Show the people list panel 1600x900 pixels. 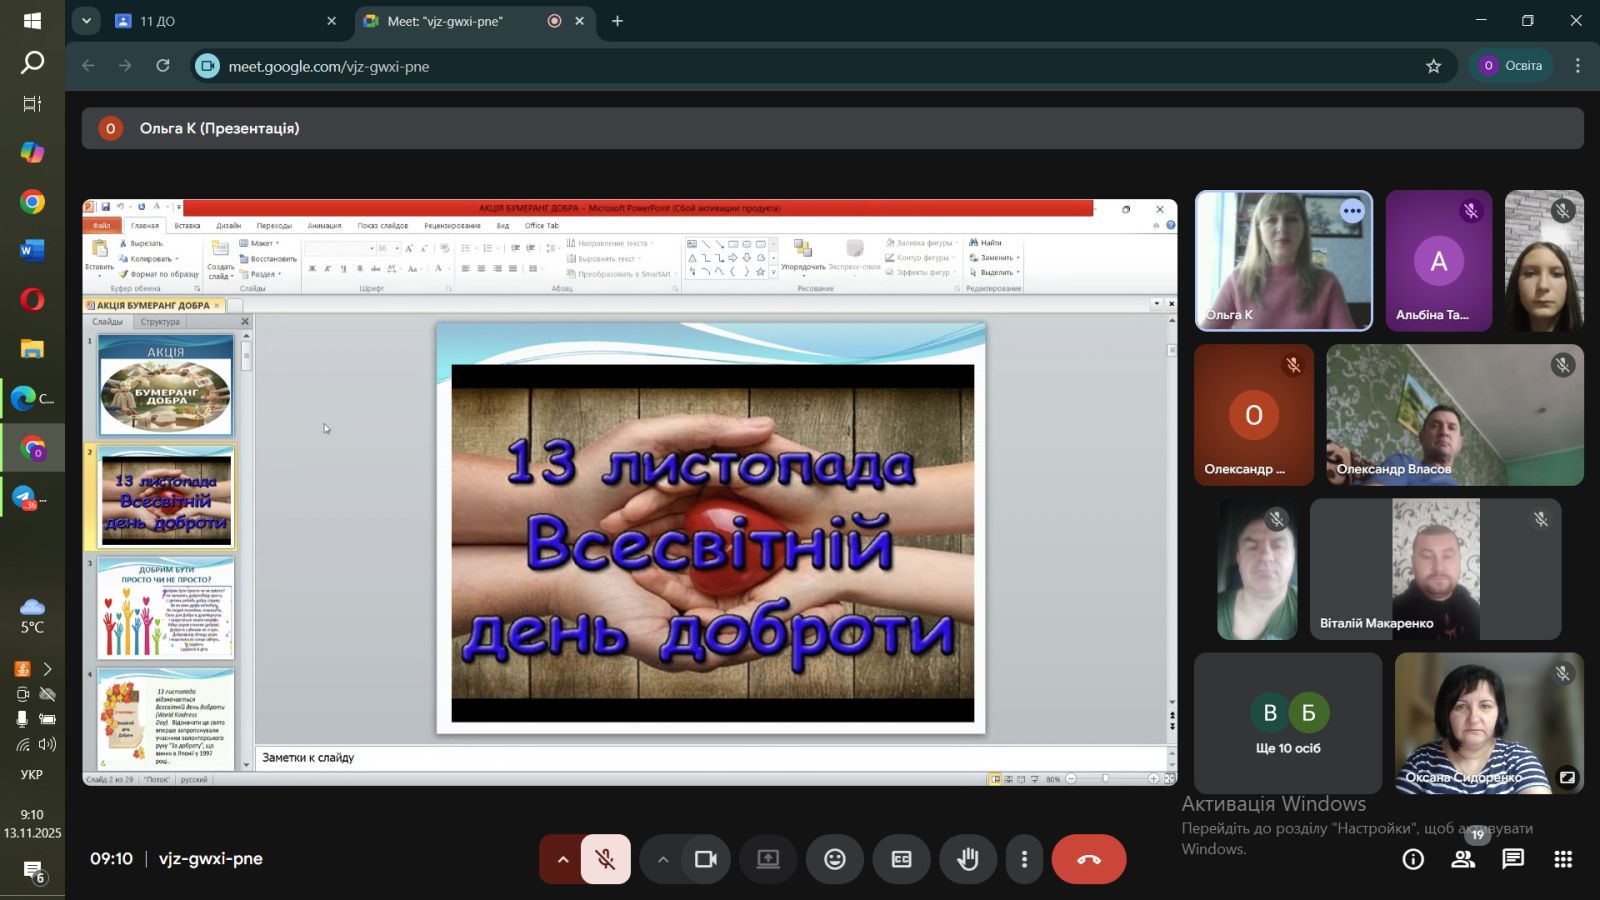(x=1463, y=859)
